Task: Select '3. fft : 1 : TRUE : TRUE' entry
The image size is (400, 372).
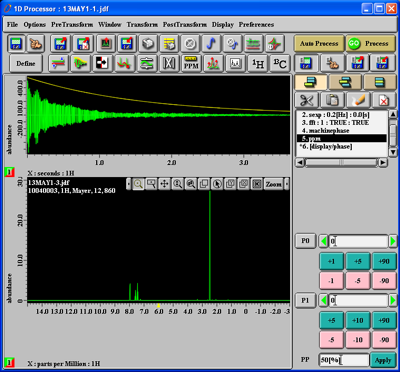Action: [341, 123]
